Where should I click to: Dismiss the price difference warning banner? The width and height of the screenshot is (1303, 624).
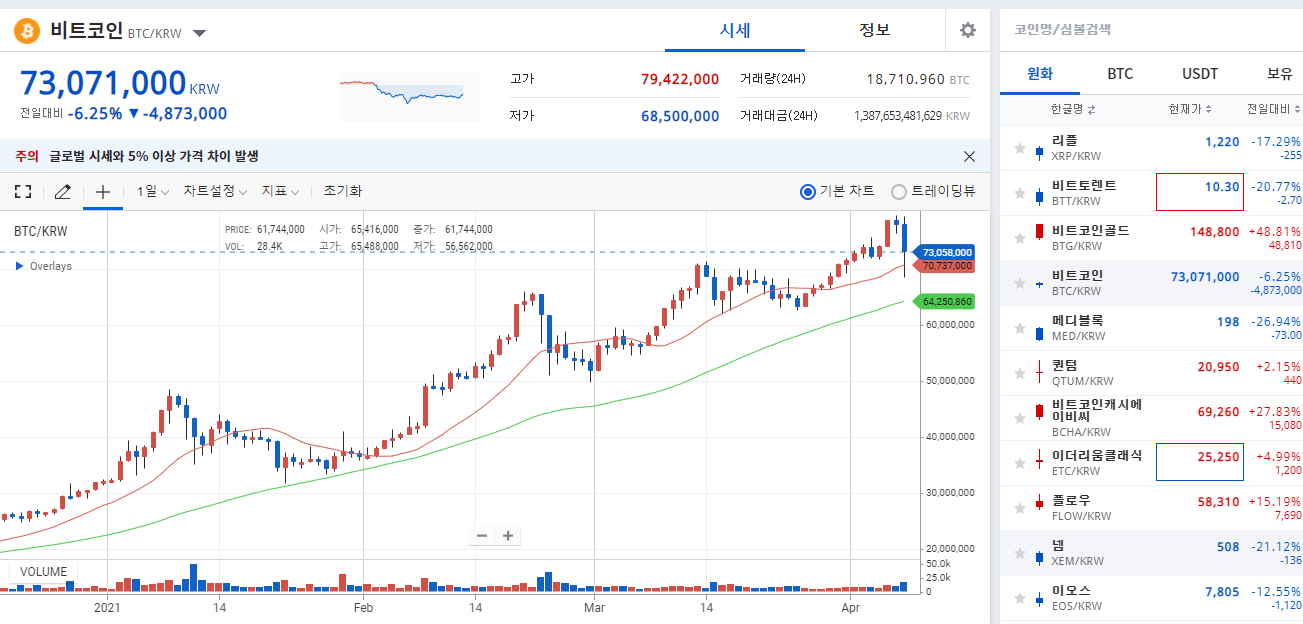point(969,156)
